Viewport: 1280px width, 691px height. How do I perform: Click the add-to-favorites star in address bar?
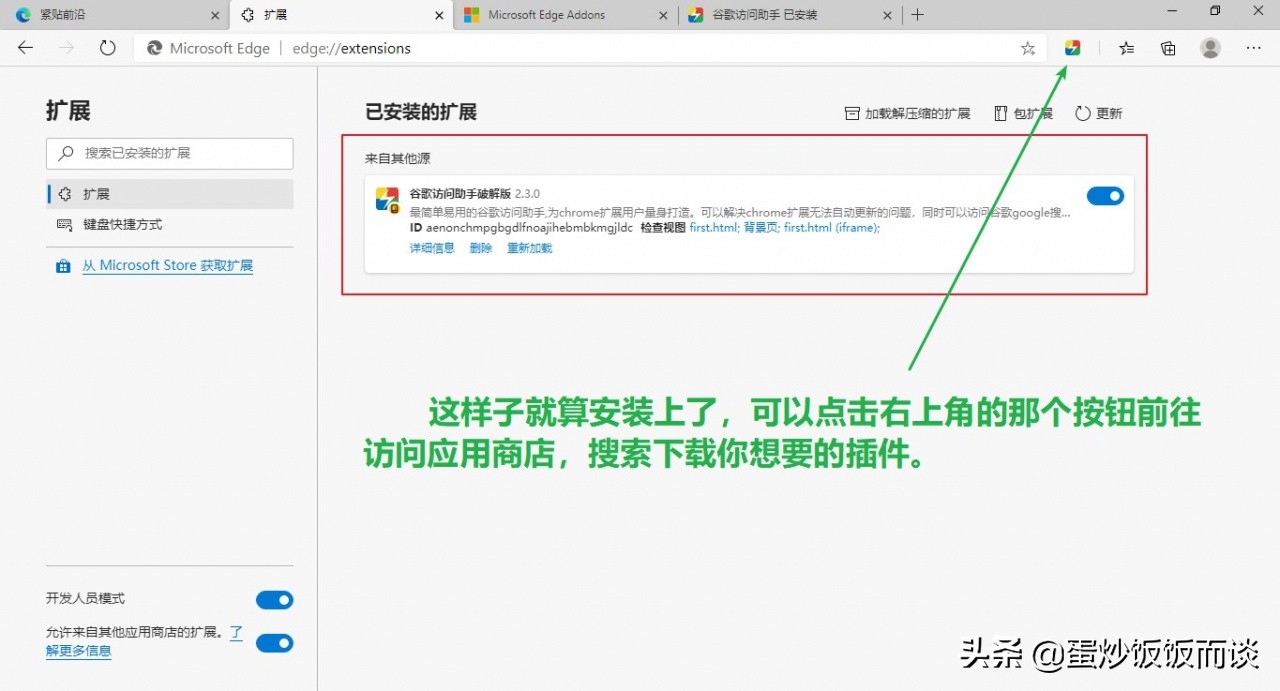click(x=1028, y=47)
